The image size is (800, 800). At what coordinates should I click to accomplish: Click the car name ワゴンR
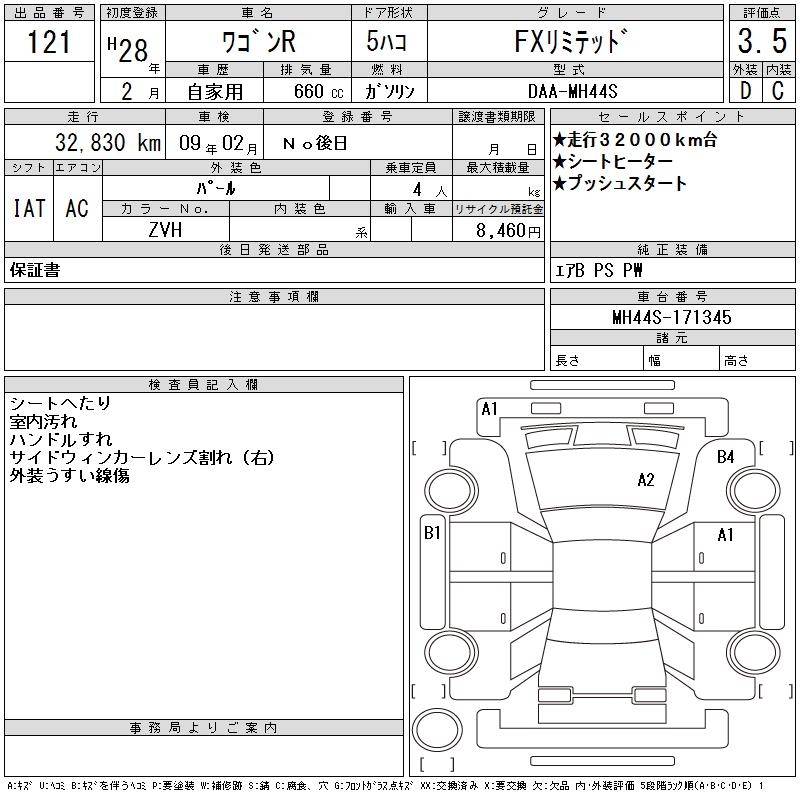(259, 42)
